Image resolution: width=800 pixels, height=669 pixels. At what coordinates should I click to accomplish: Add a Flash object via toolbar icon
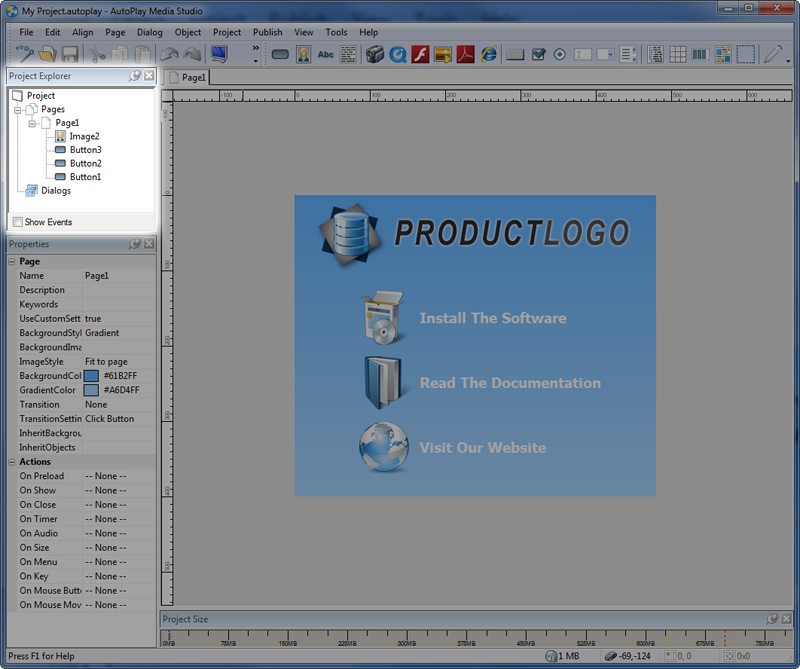[421, 54]
